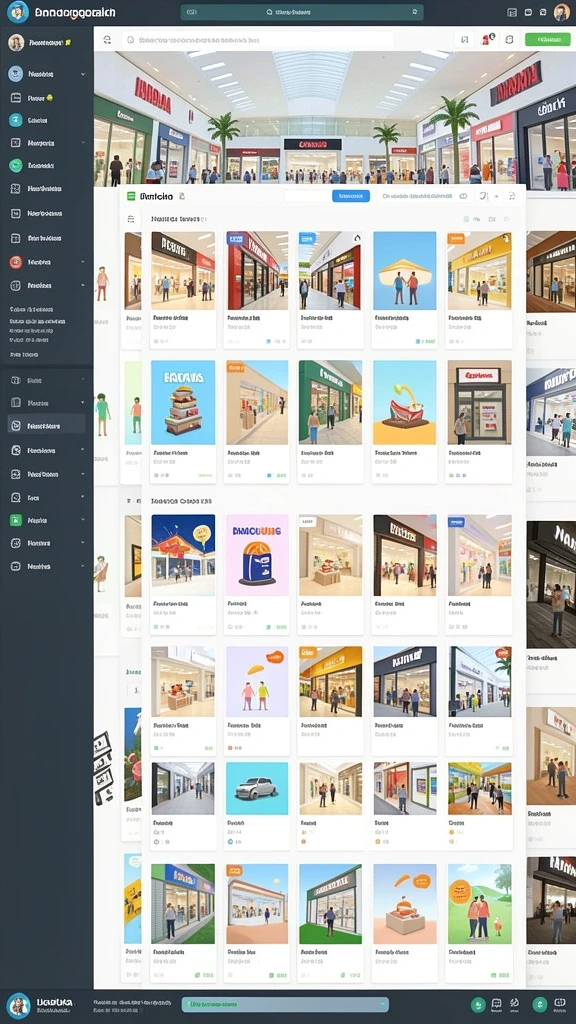Click the profile avatar in the bottom-left corner
Viewport: 576px width, 1024px height.
coord(18,1006)
